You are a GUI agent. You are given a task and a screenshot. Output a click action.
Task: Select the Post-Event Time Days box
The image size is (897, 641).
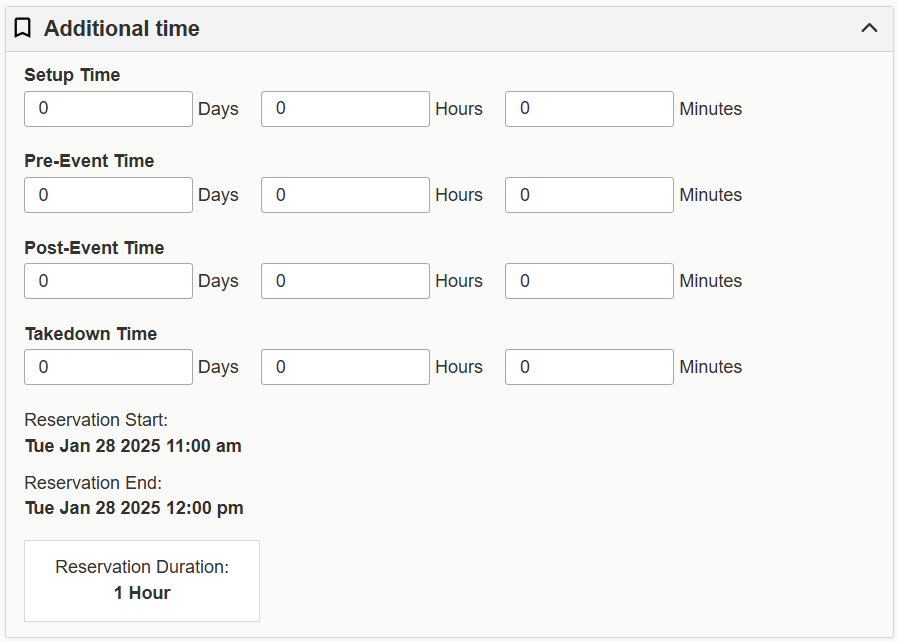click(108, 281)
